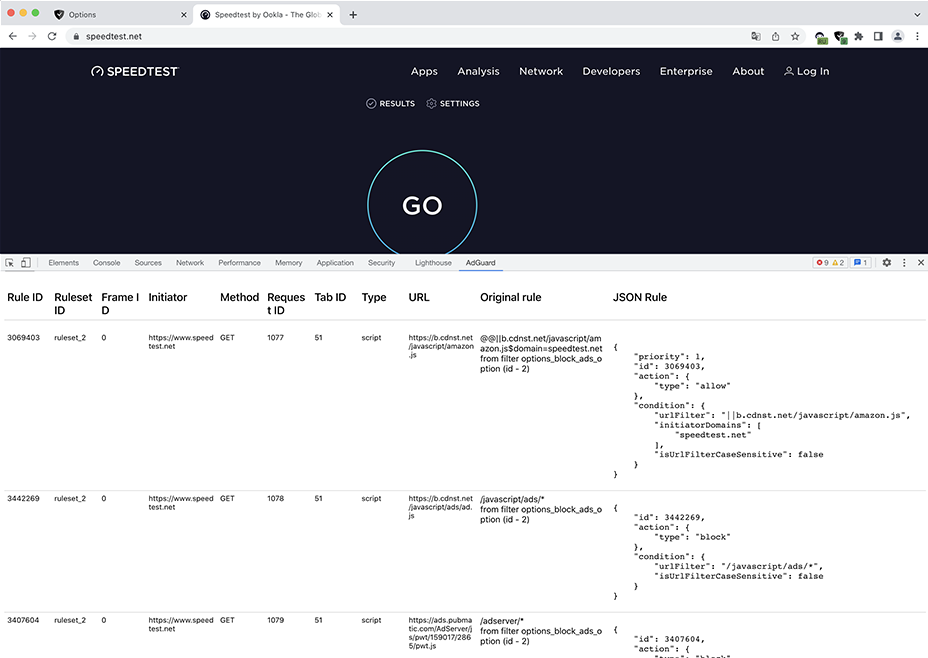The height and width of the screenshot is (658, 928).
Task: Click the GO button to start speedtest
Action: click(x=422, y=205)
